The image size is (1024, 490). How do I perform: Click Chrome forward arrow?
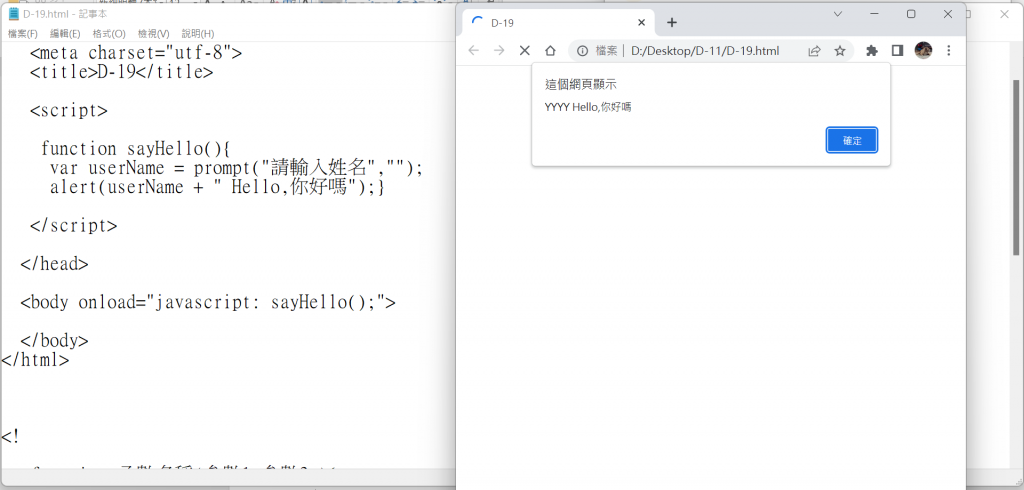point(499,50)
